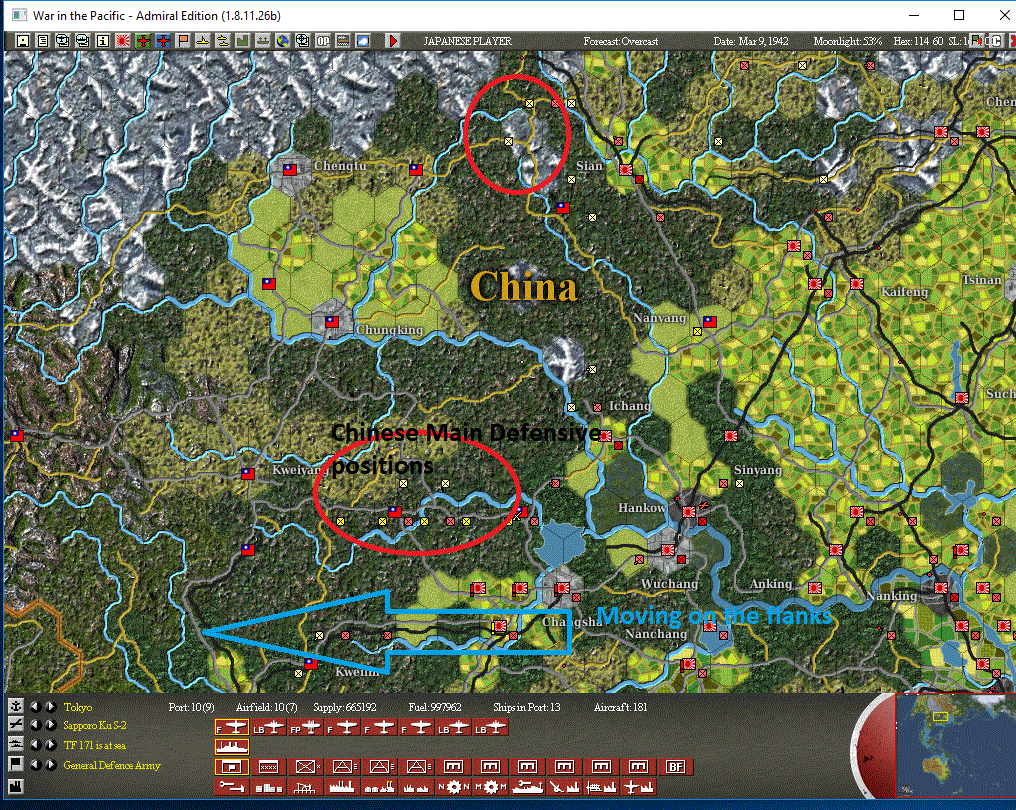1016x810 pixels.
Task: Click left arrow beside General Defence Army
Action: (x=36, y=765)
